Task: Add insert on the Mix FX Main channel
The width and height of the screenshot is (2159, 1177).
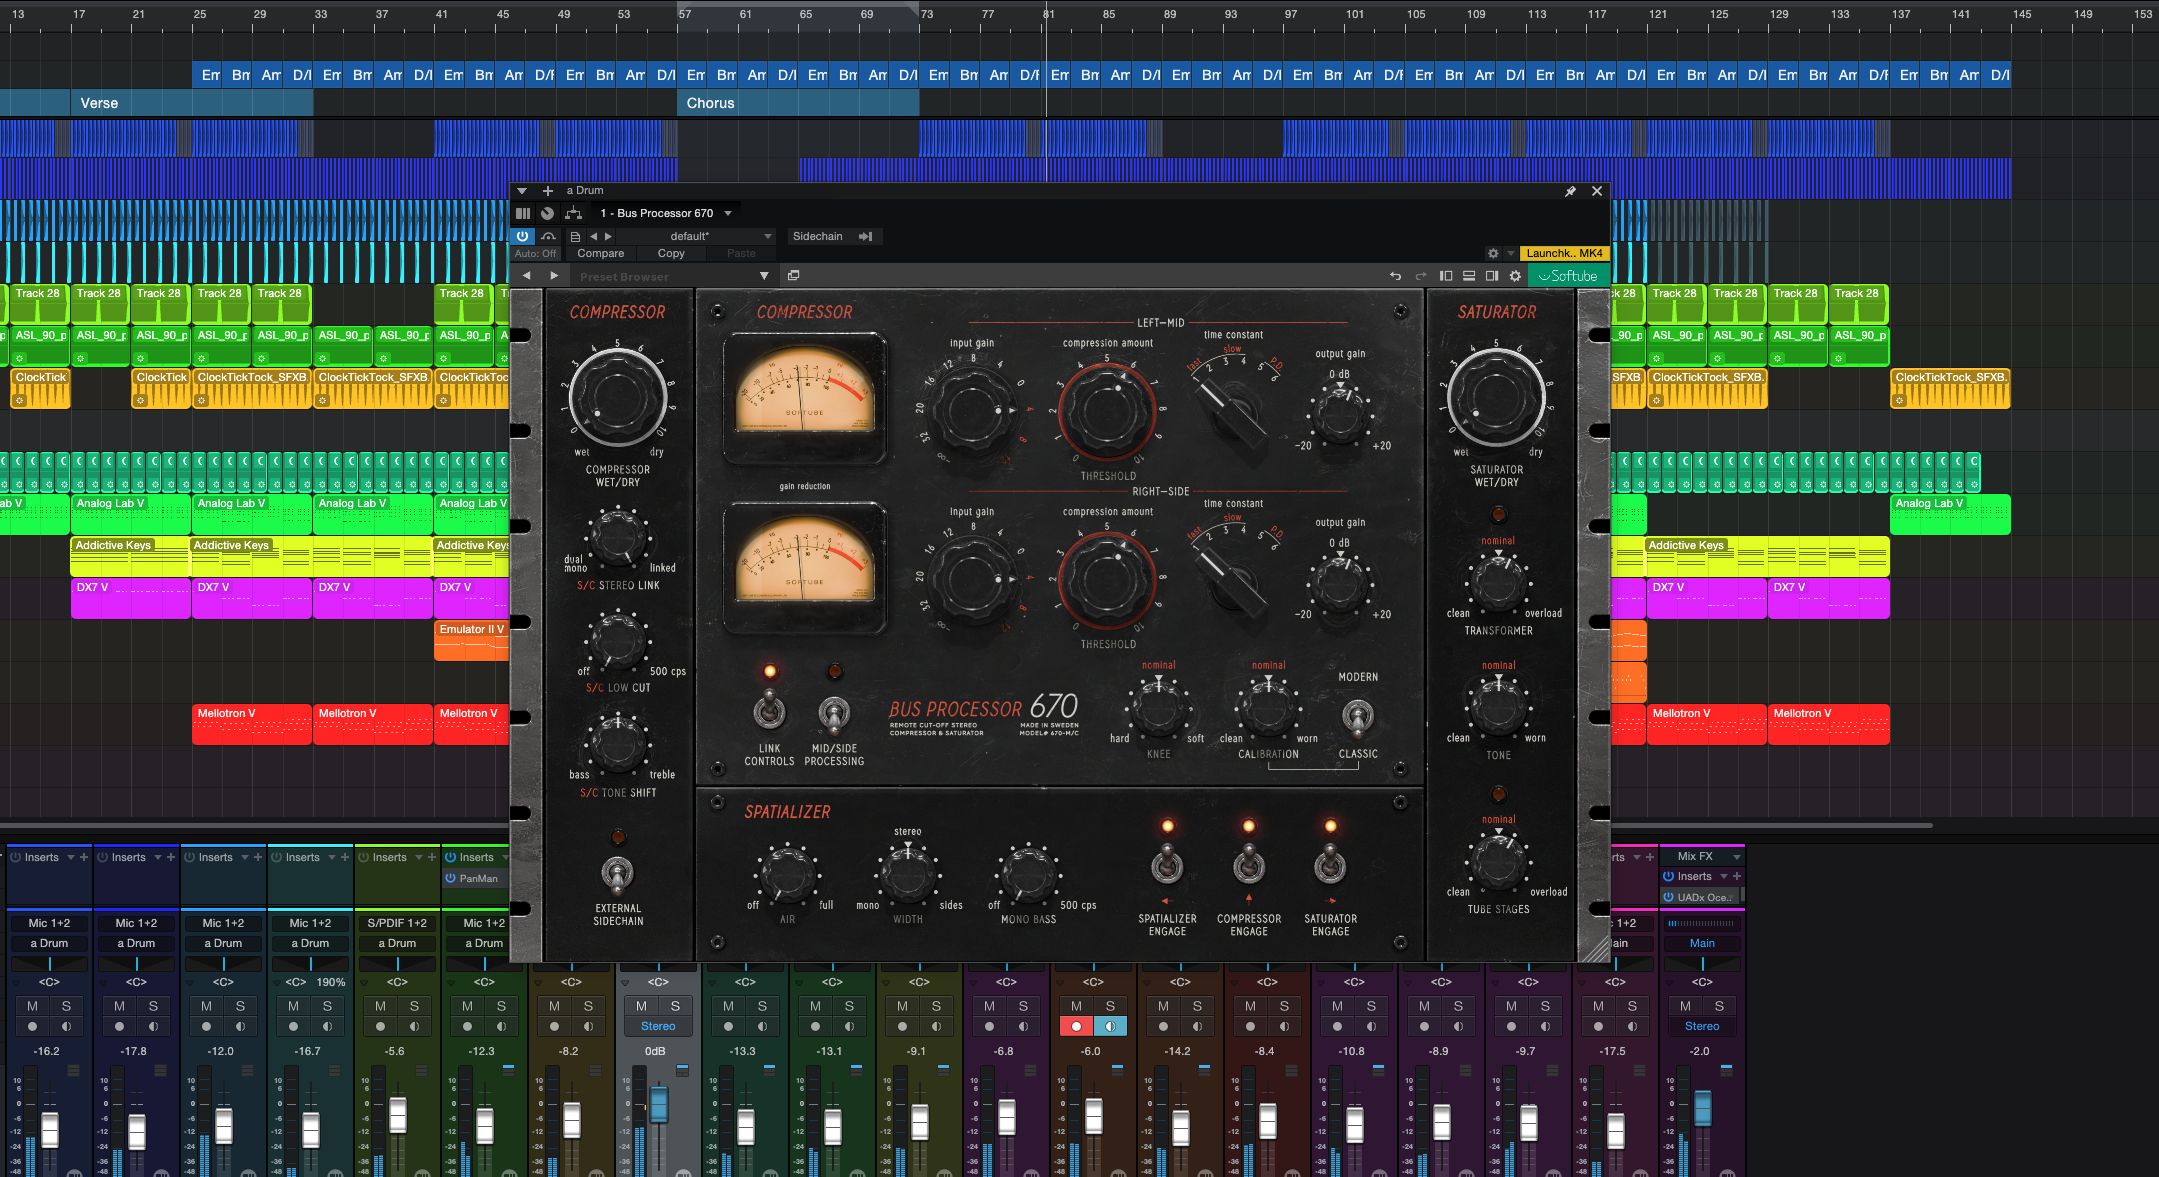Action: [1737, 877]
